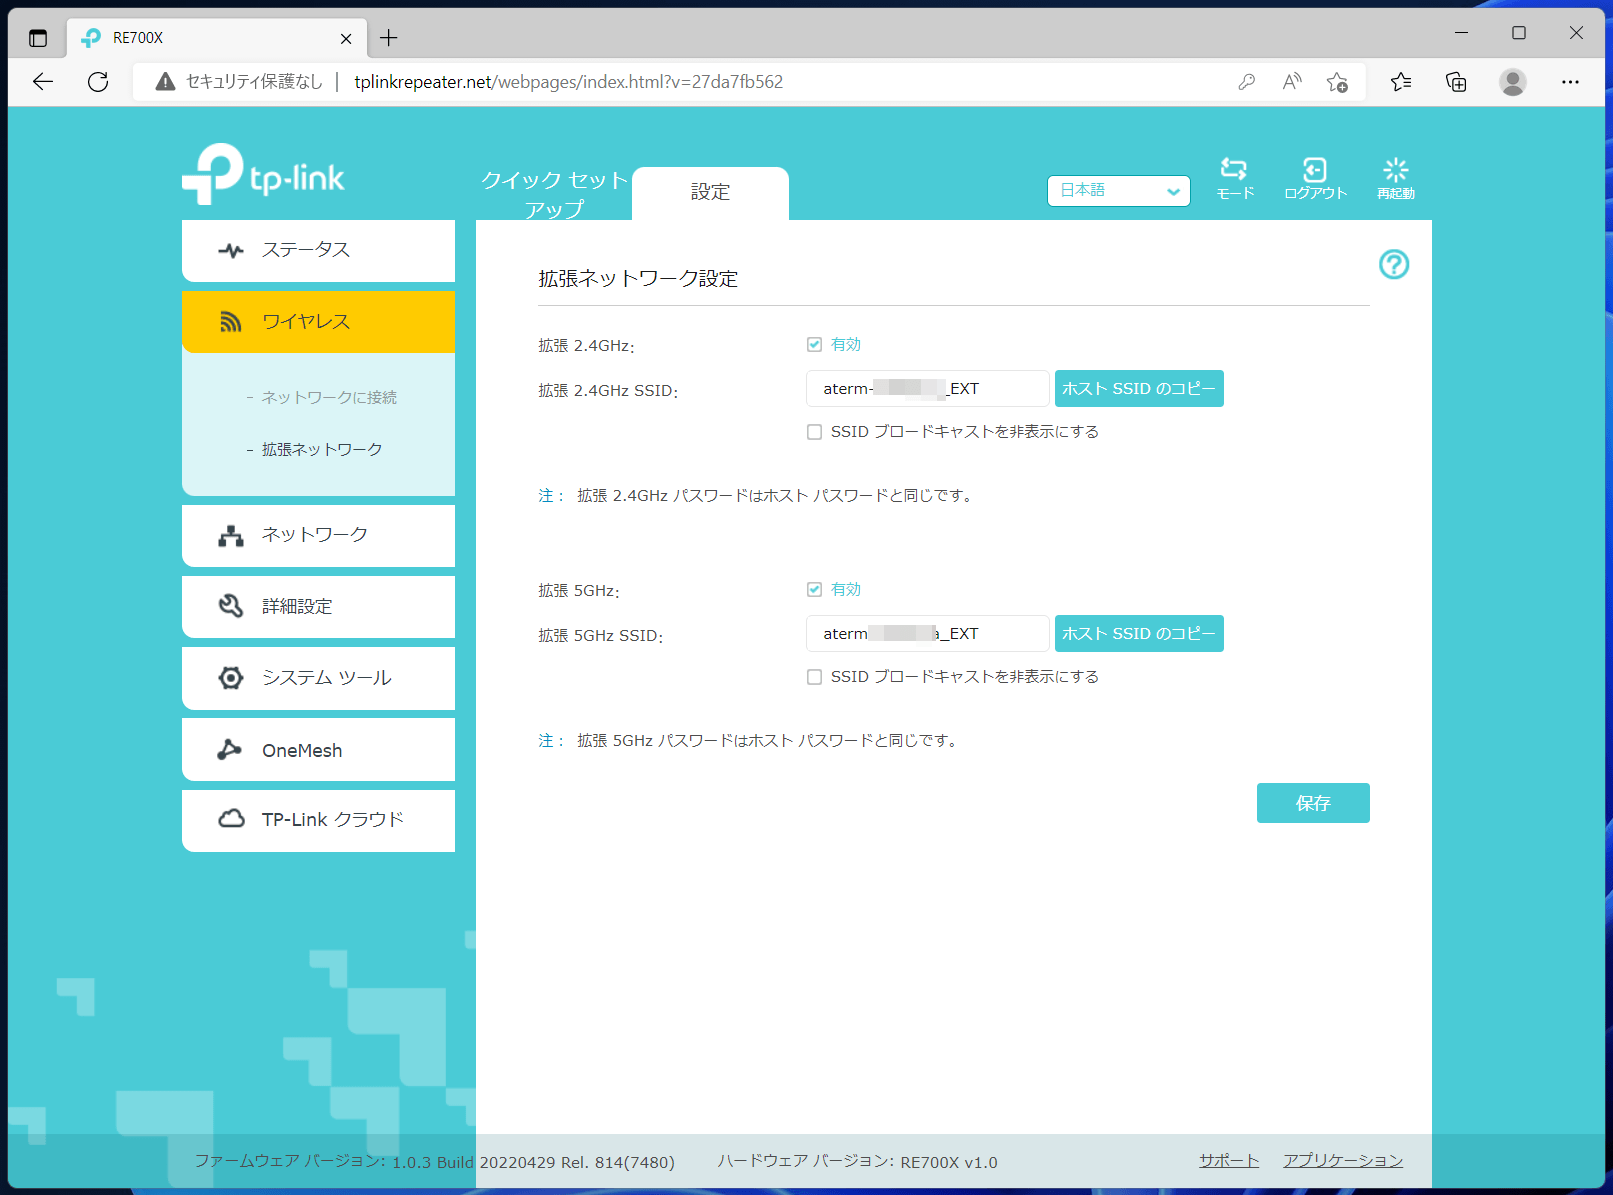Click the Reboot icon
1613x1195 pixels.
(1395, 178)
